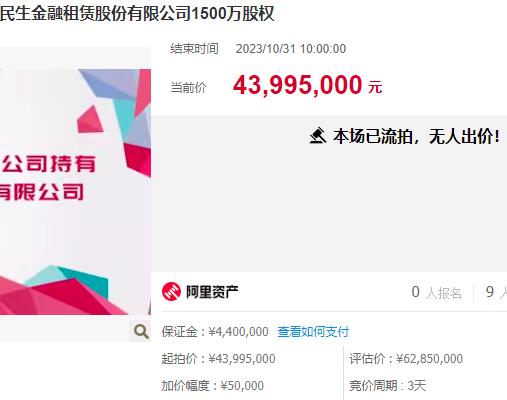The image size is (507, 400).
Task: Click the 结束时间 label
Action: pos(194,49)
